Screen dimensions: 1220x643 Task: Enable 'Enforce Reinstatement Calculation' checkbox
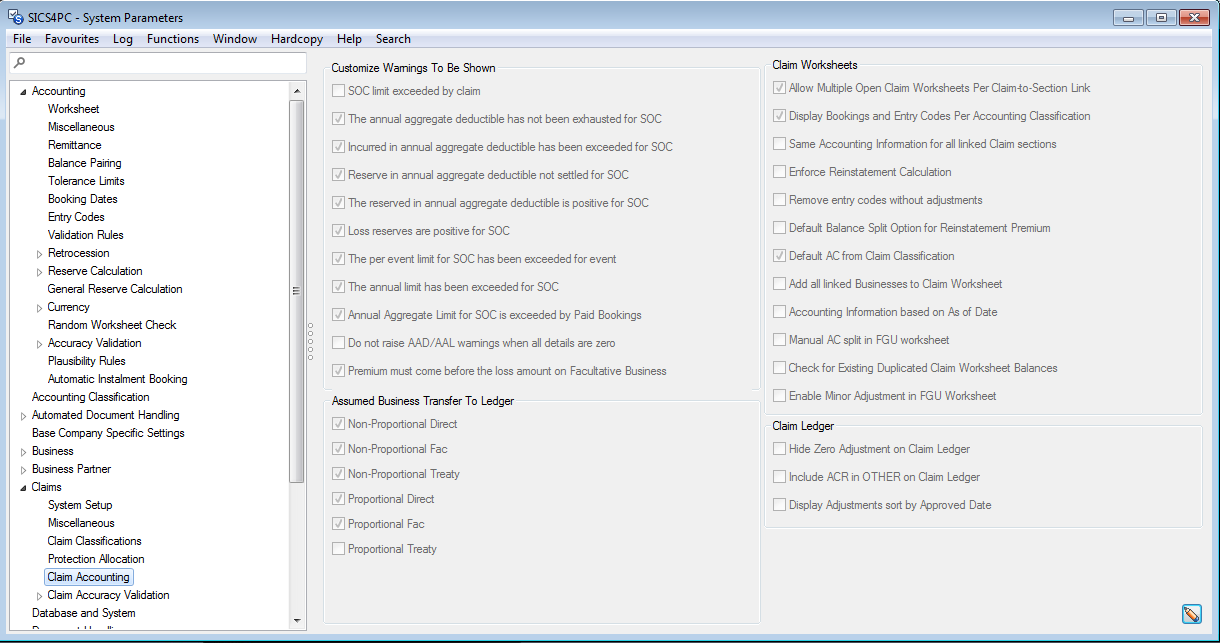coord(780,172)
